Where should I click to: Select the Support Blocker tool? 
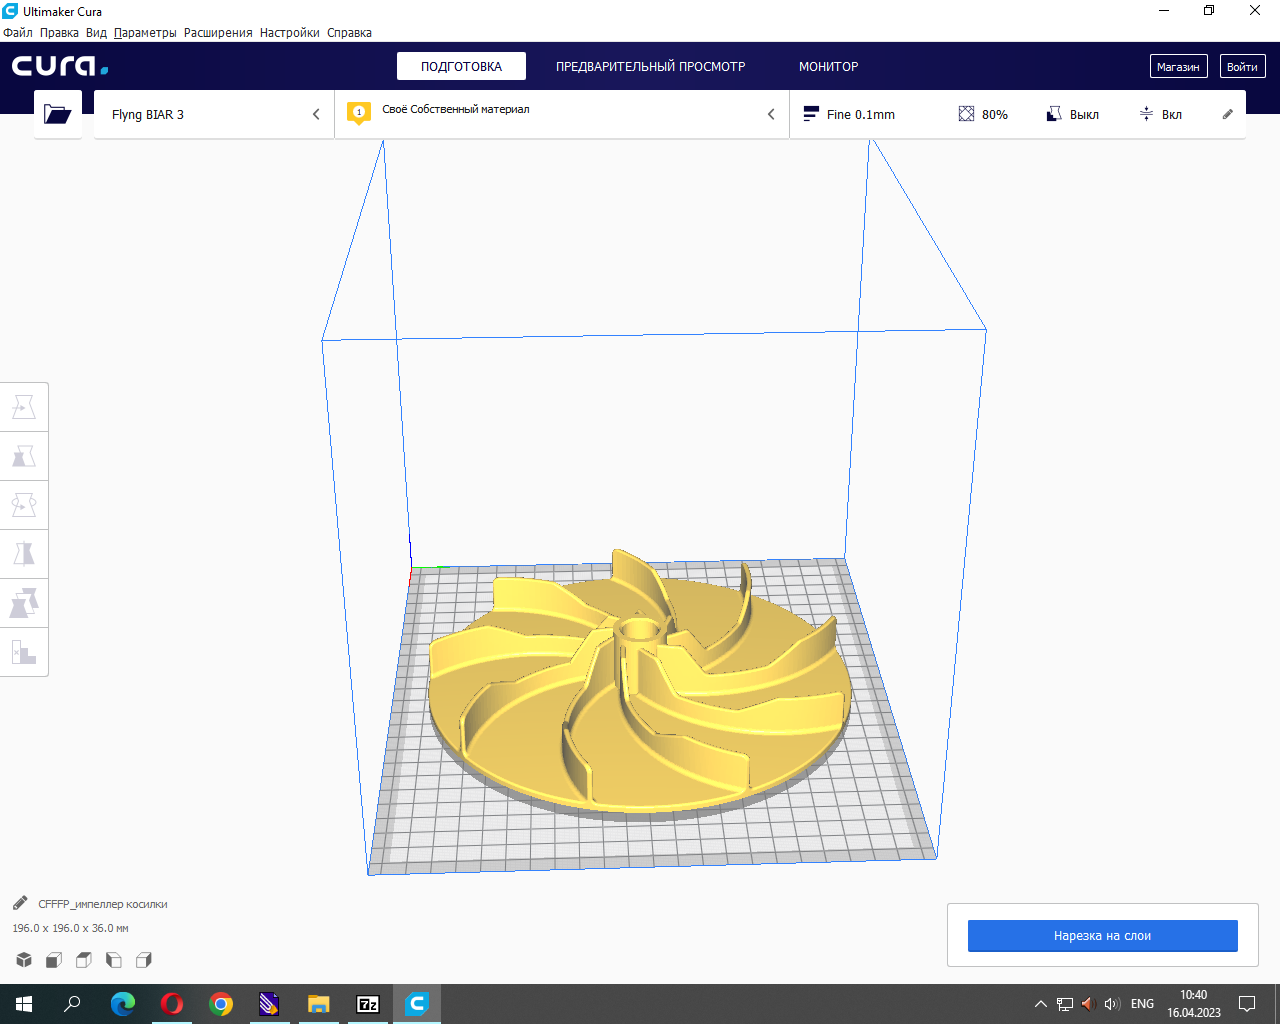[x=24, y=652]
